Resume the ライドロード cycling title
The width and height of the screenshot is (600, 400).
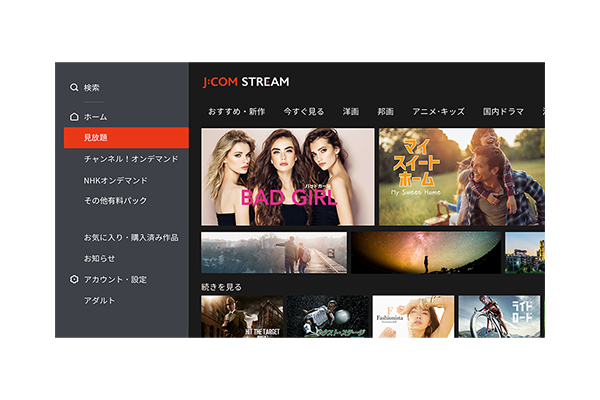[x=499, y=317]
